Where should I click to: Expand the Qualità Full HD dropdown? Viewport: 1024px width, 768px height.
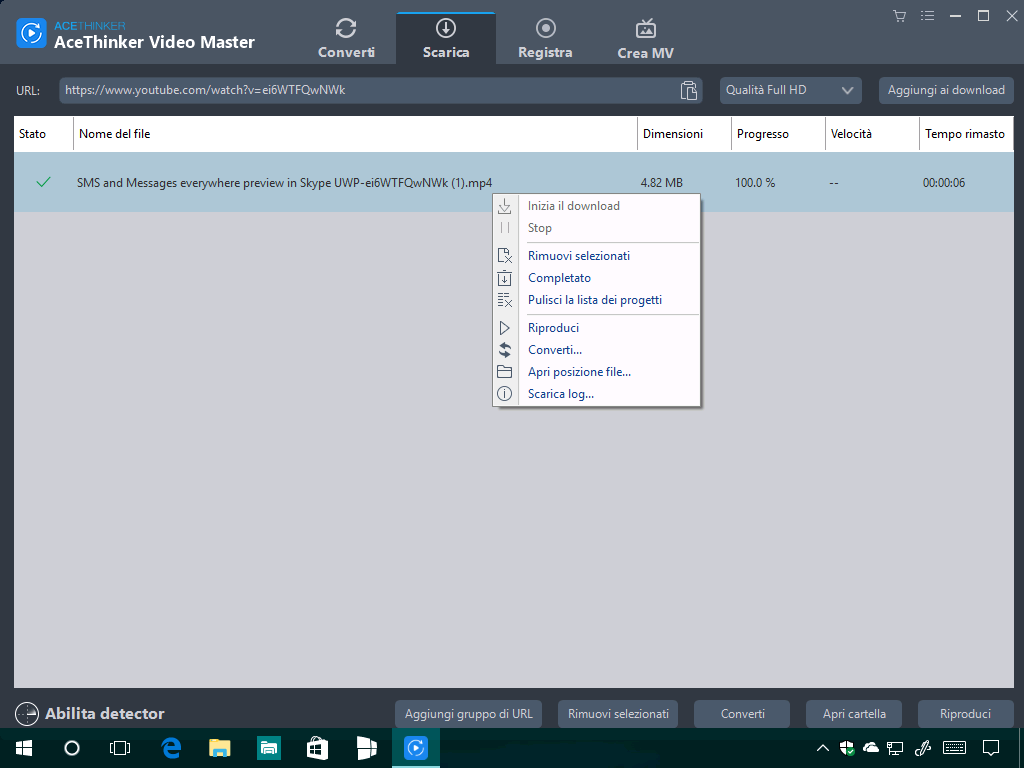click(790, 90)
